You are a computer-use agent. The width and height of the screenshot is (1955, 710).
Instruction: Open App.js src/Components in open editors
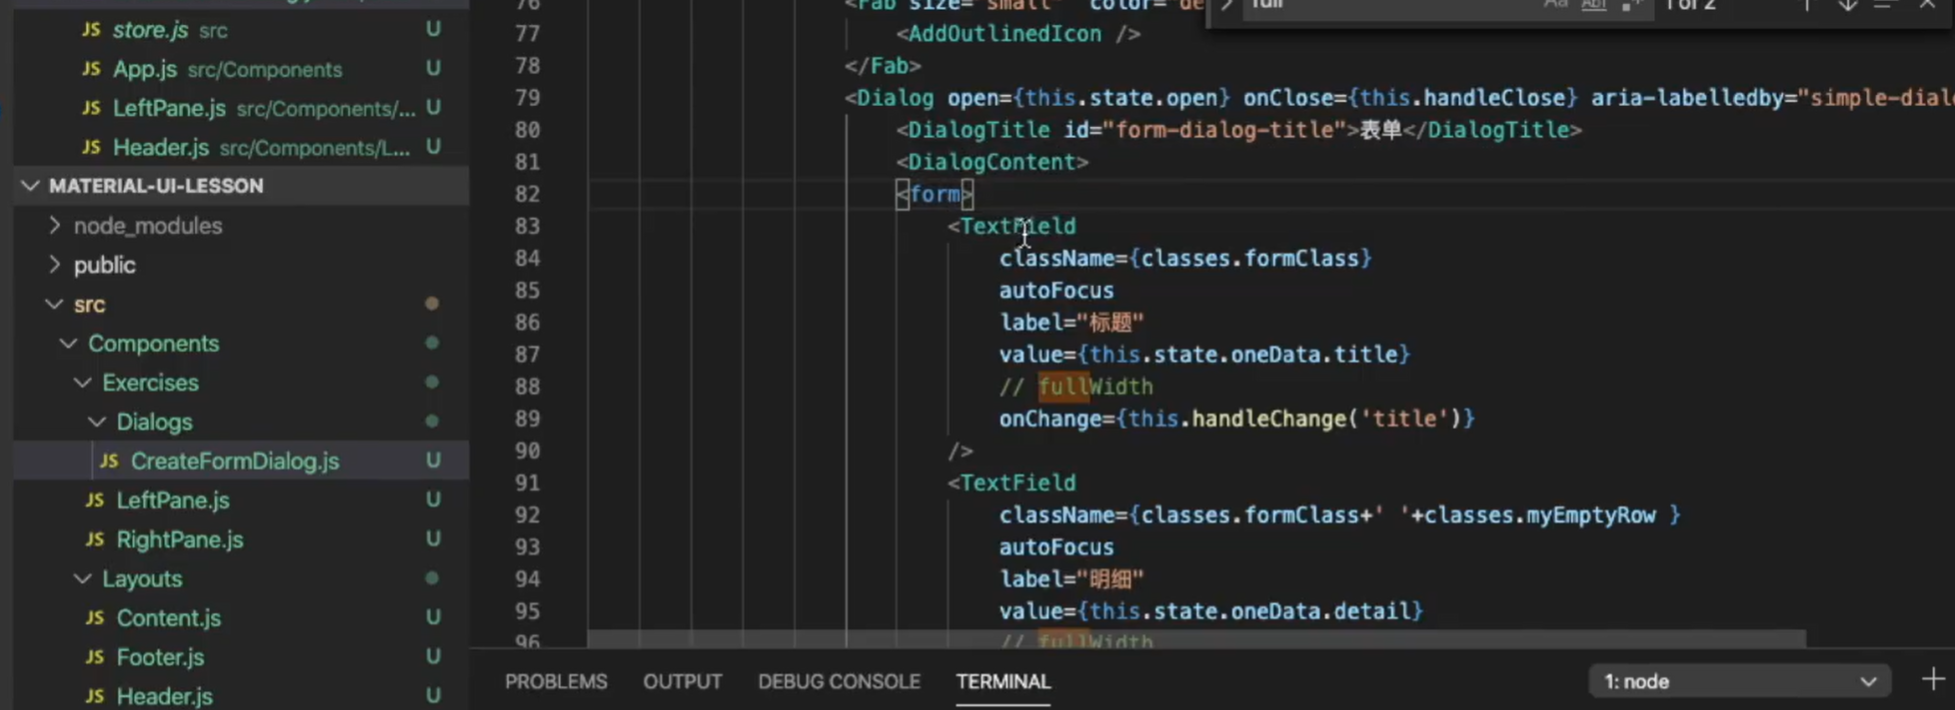click(x=241, y=69)
